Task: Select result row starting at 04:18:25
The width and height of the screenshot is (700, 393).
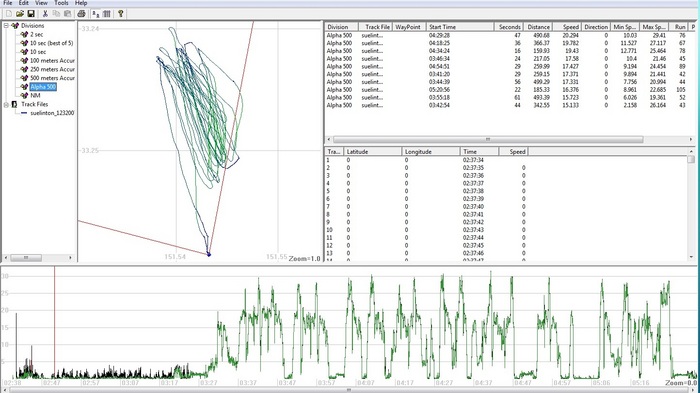Action: (x=510, y=43)
